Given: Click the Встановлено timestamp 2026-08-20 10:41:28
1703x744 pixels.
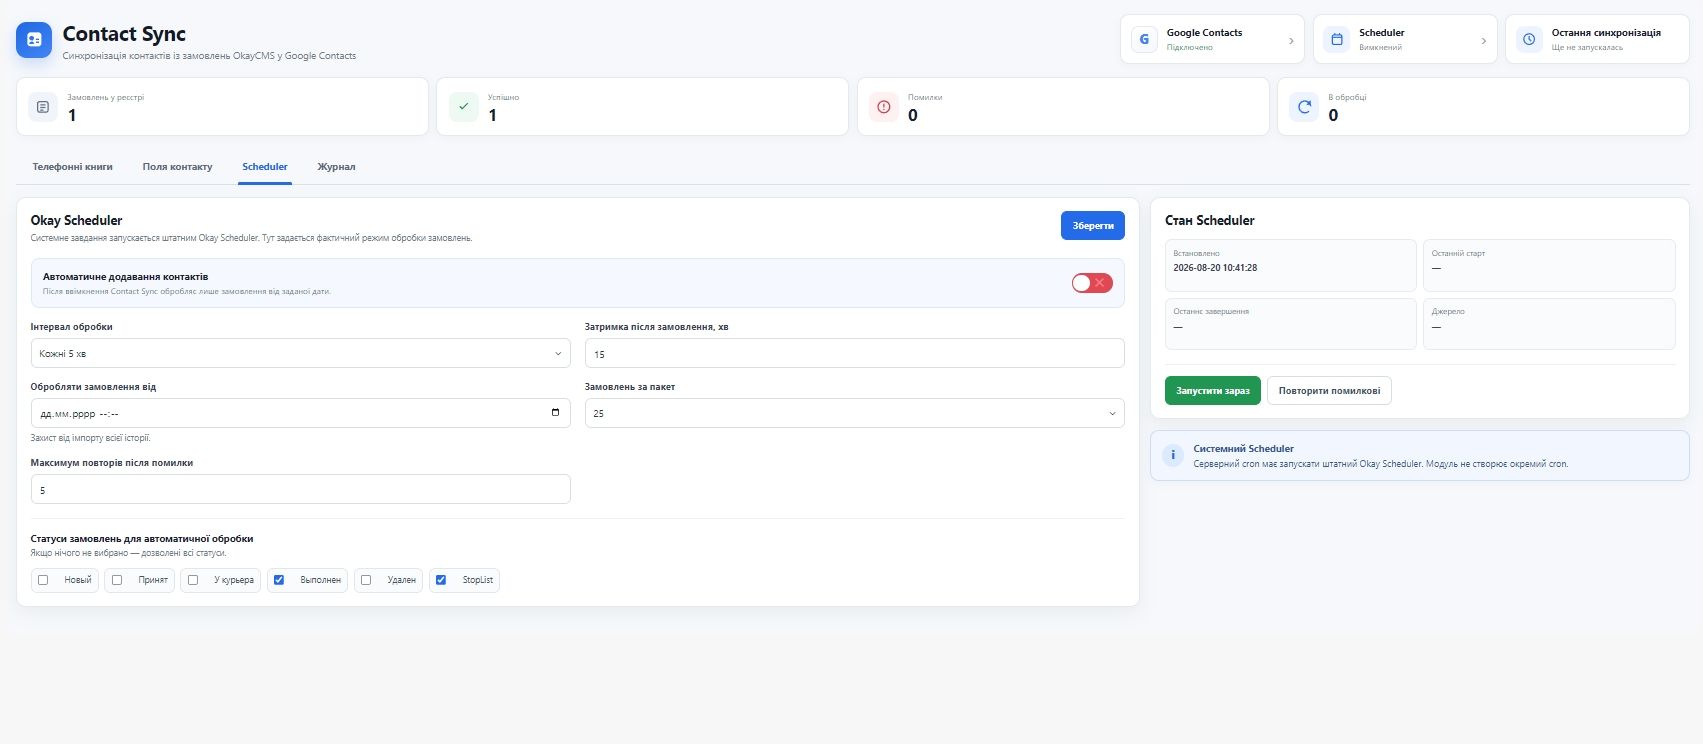Looking at the screenshot, I should (1215, 268).
